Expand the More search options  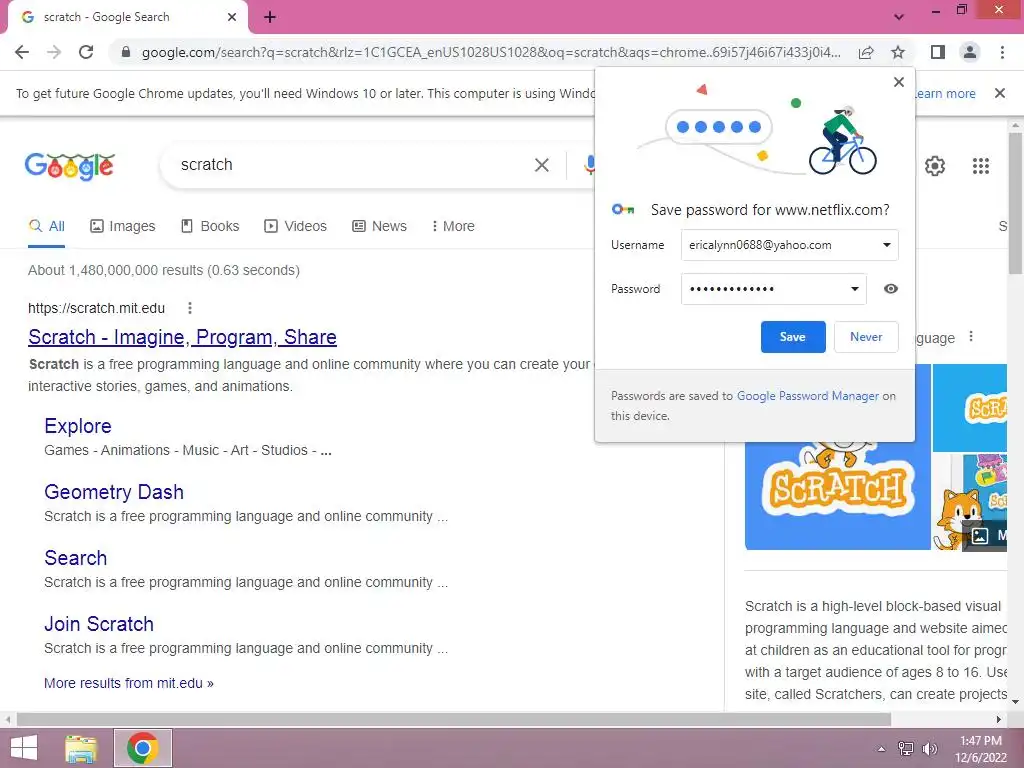453,226
